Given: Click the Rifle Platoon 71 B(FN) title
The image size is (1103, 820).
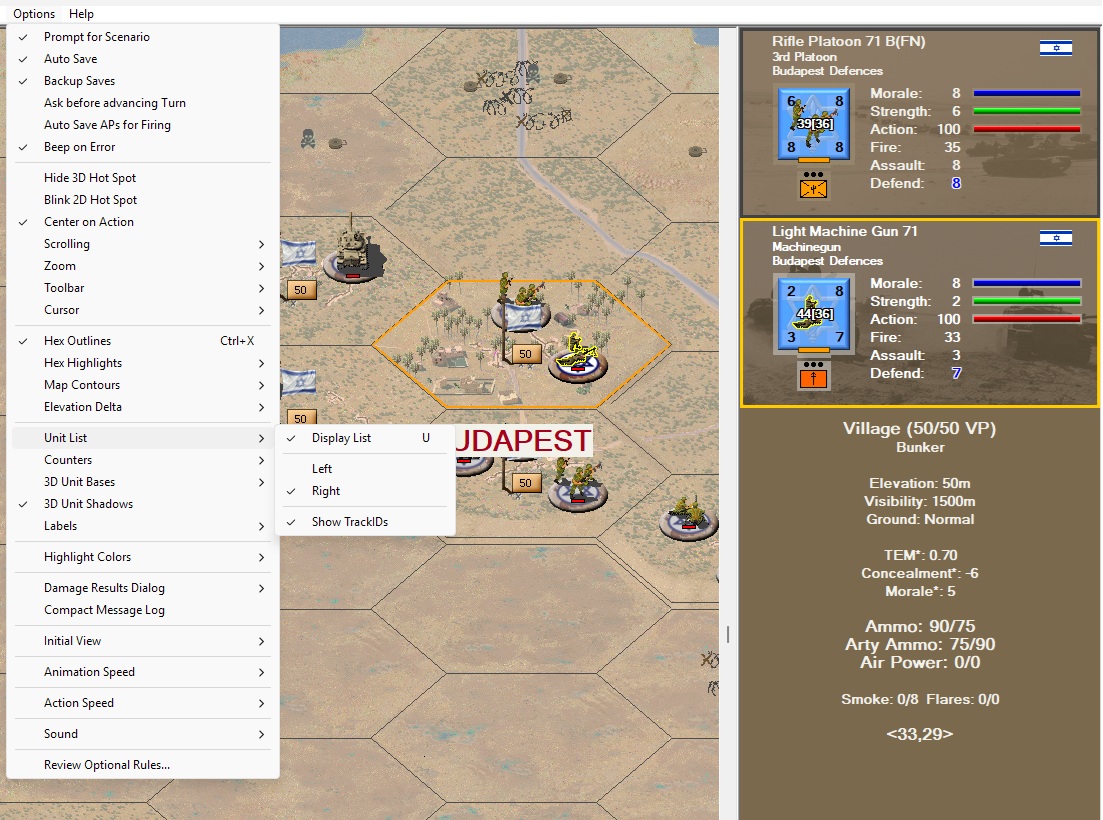Looking at the screenshot, I should (x=848, y=41).
